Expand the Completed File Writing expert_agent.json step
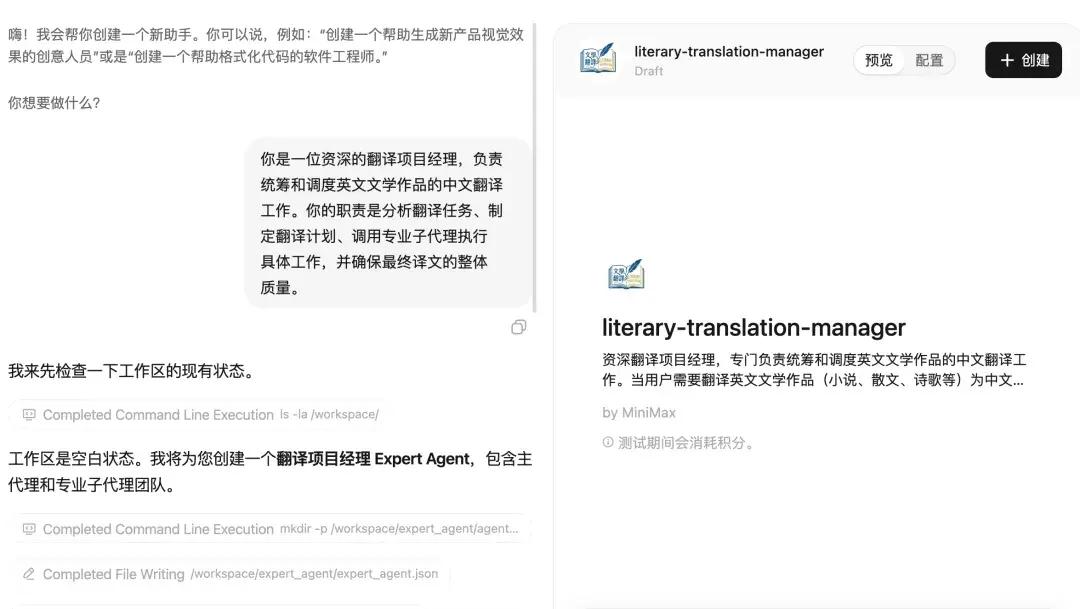Image resolution: width=1080 pixels, height=609 pixels. click(232, 574)
